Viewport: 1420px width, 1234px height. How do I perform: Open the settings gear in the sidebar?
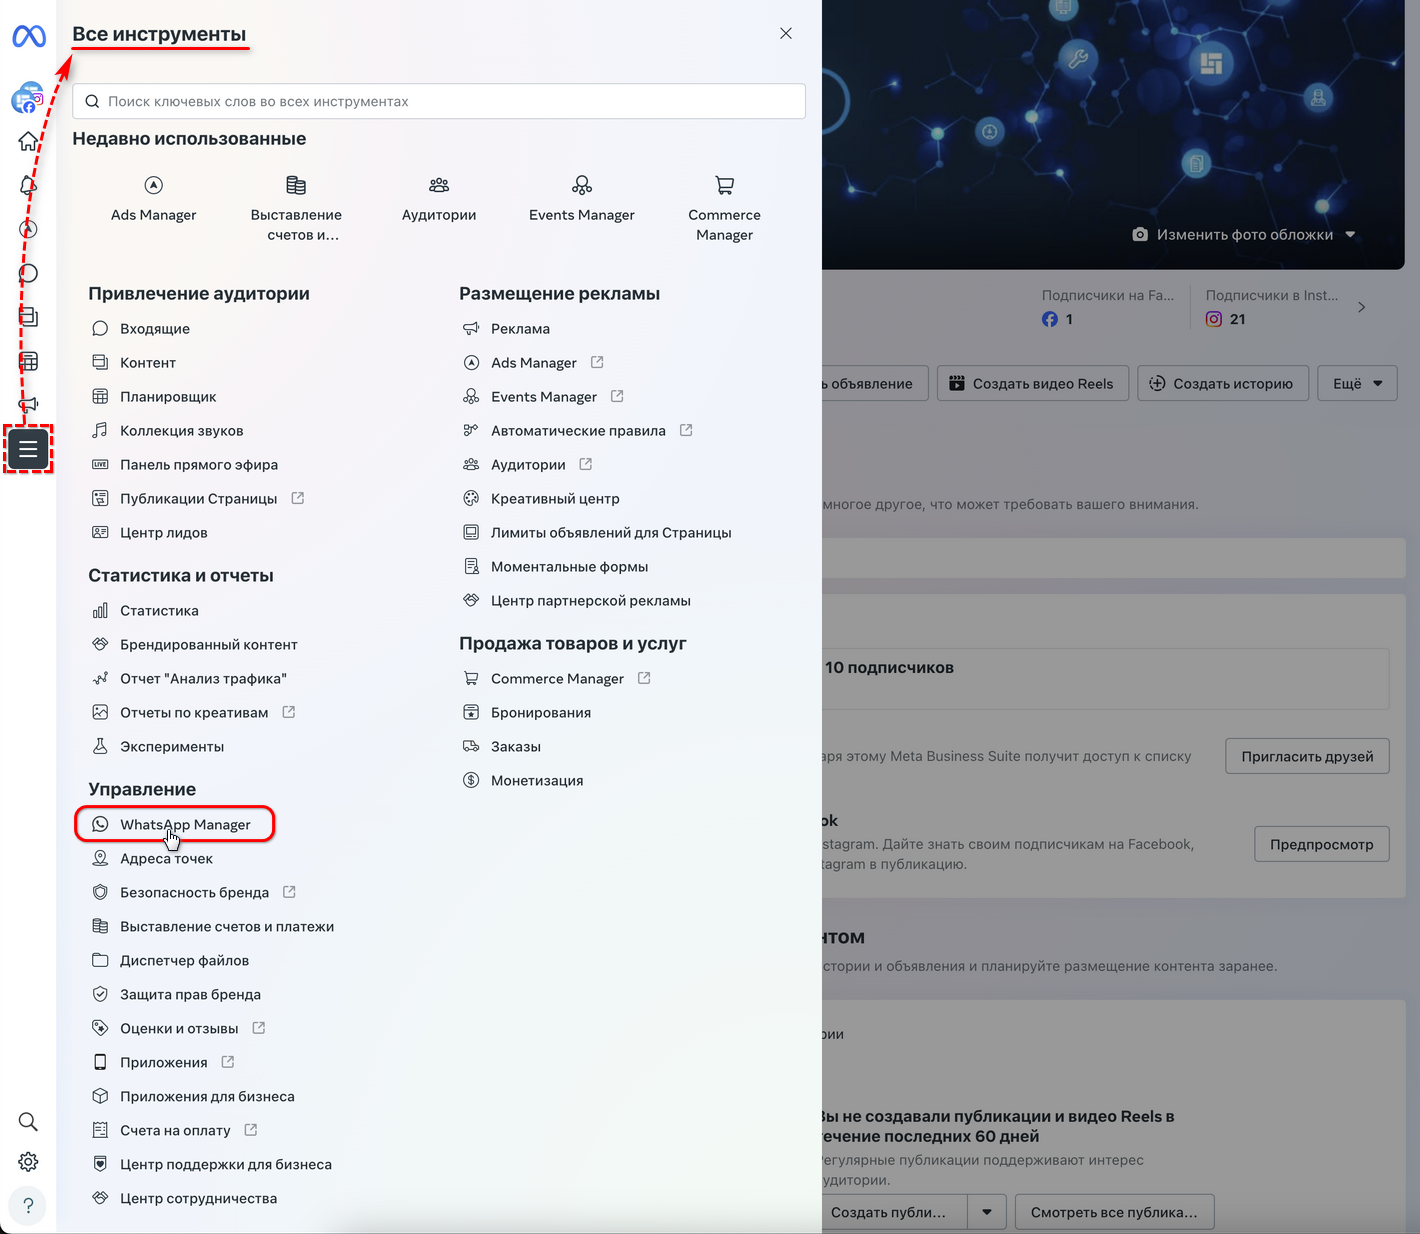[28, 1161]
